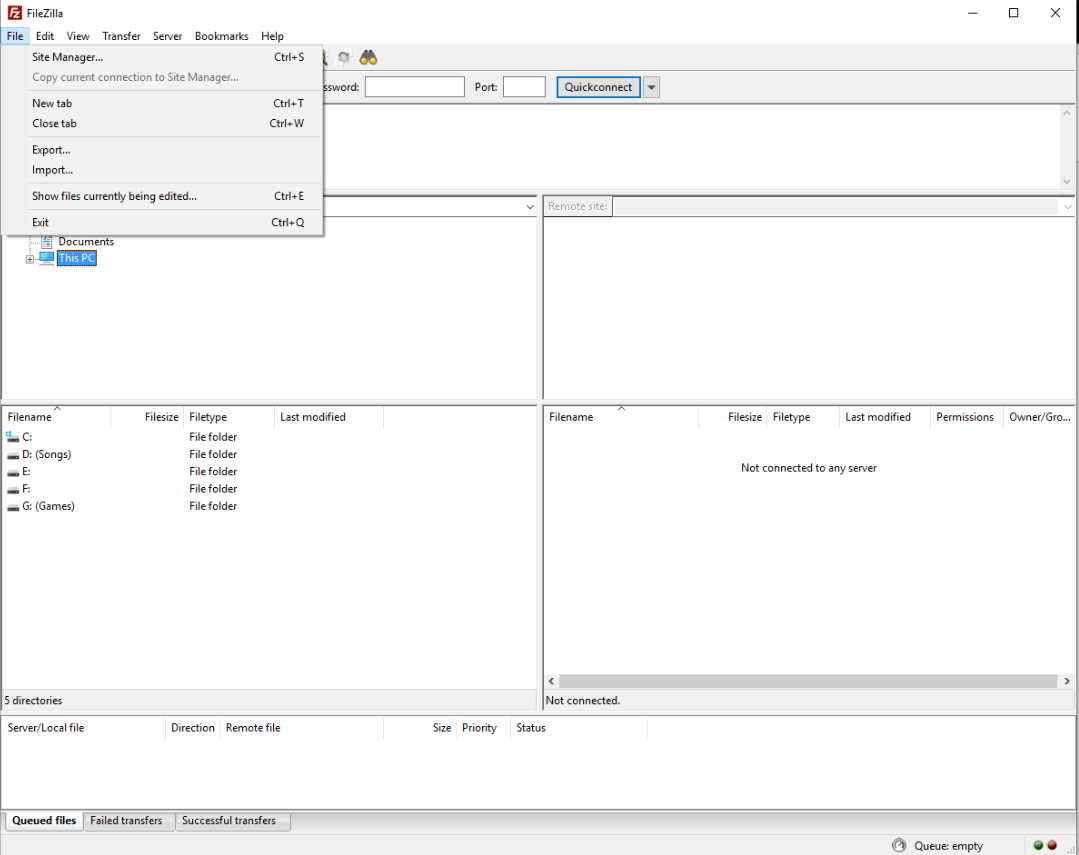Open Quickconnect history dropdown arrow
This screenshot has height=855, width=1079.
(x=652, y=87)
